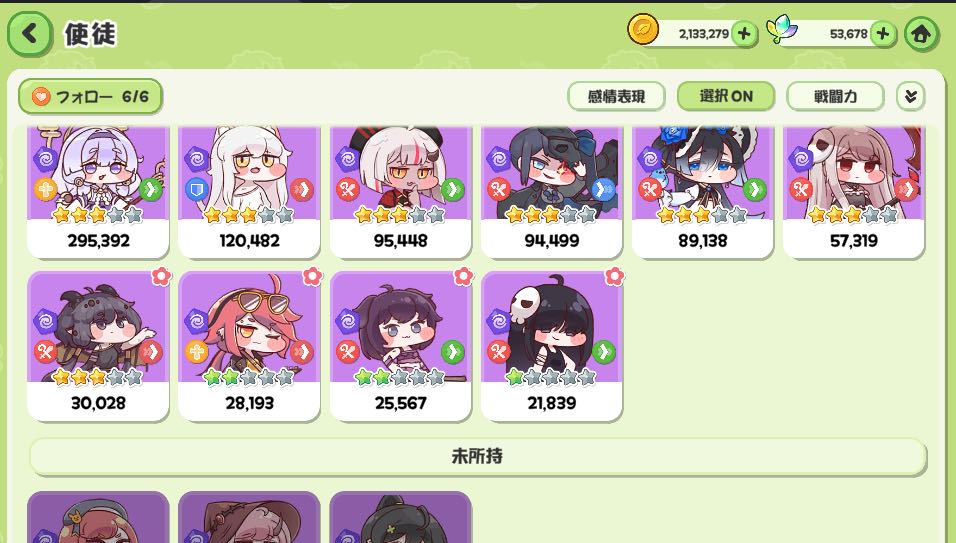Add gold coins with the plus button

[x=744, y=34]
